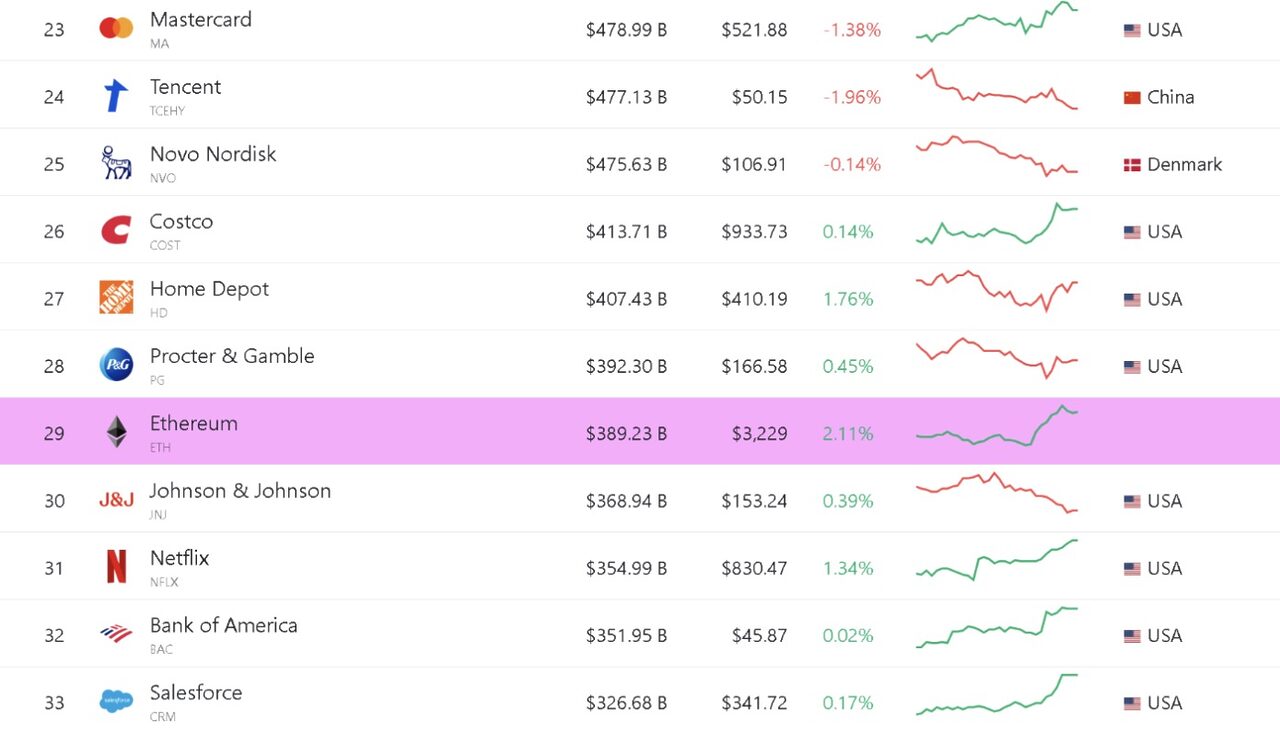The width and height of the screenshot is (1280, 733).
Task: Click the Netflix N logo icon
Action: 116,567
